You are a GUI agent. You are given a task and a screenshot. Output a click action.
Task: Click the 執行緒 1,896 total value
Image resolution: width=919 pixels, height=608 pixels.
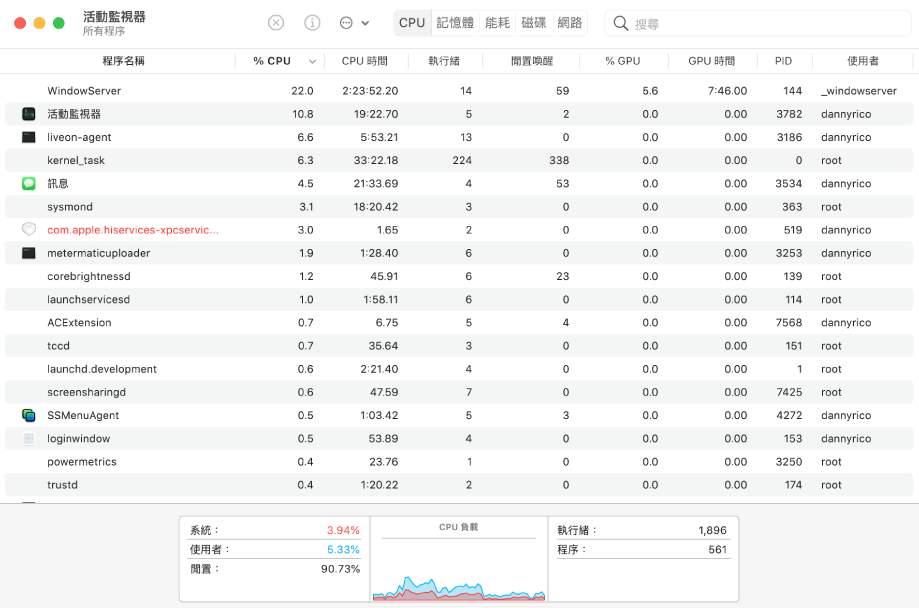point(712,530)
